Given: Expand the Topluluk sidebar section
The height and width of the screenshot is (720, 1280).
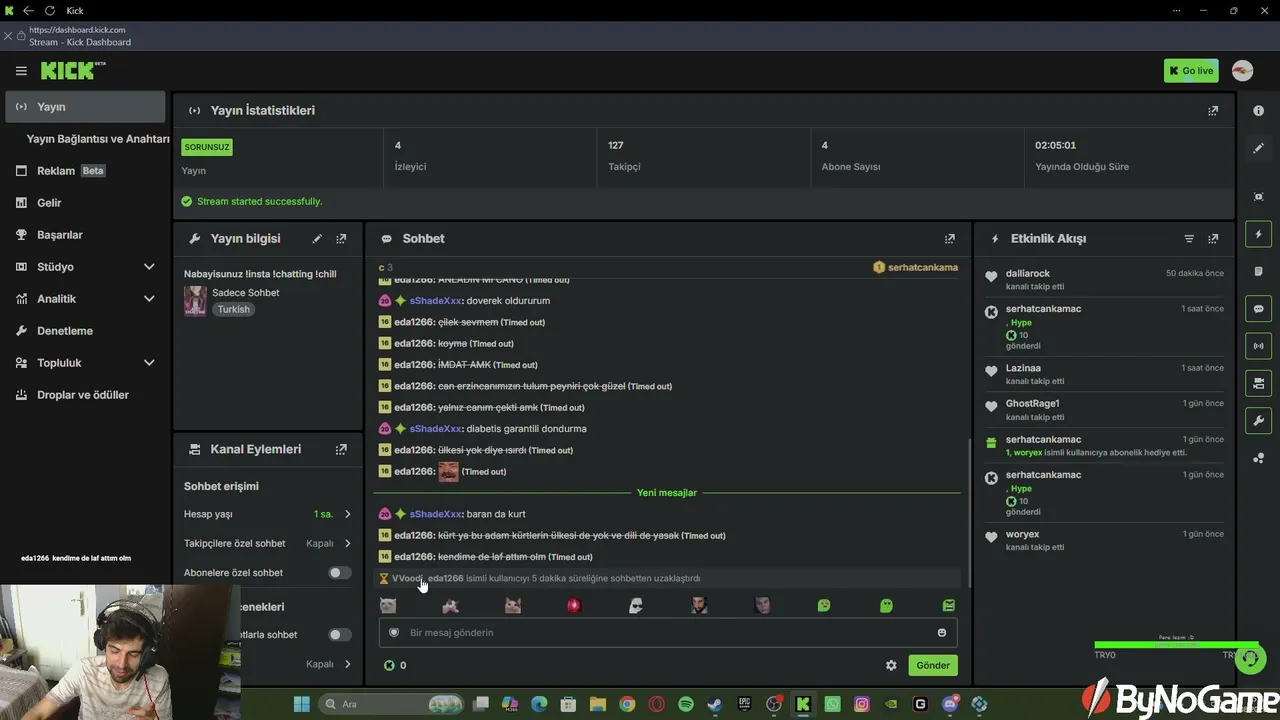Looking at the screenshot, I should point(85,363).
